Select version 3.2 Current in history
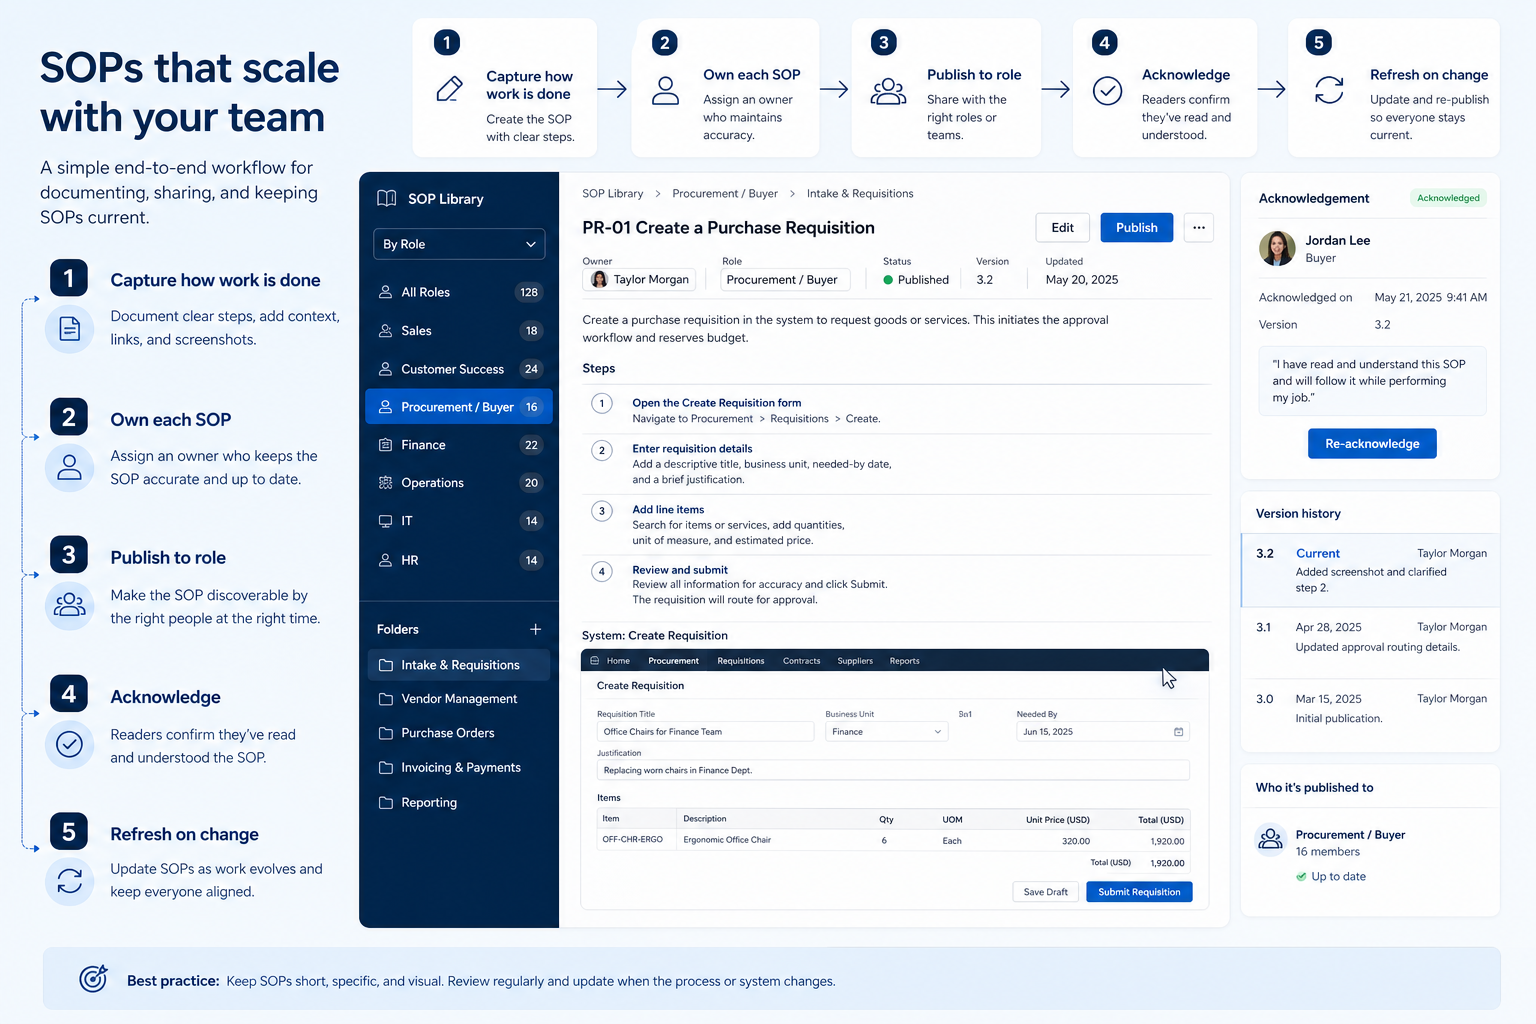Viewport: 1536px width, 1024px height. coord(1370,570)
